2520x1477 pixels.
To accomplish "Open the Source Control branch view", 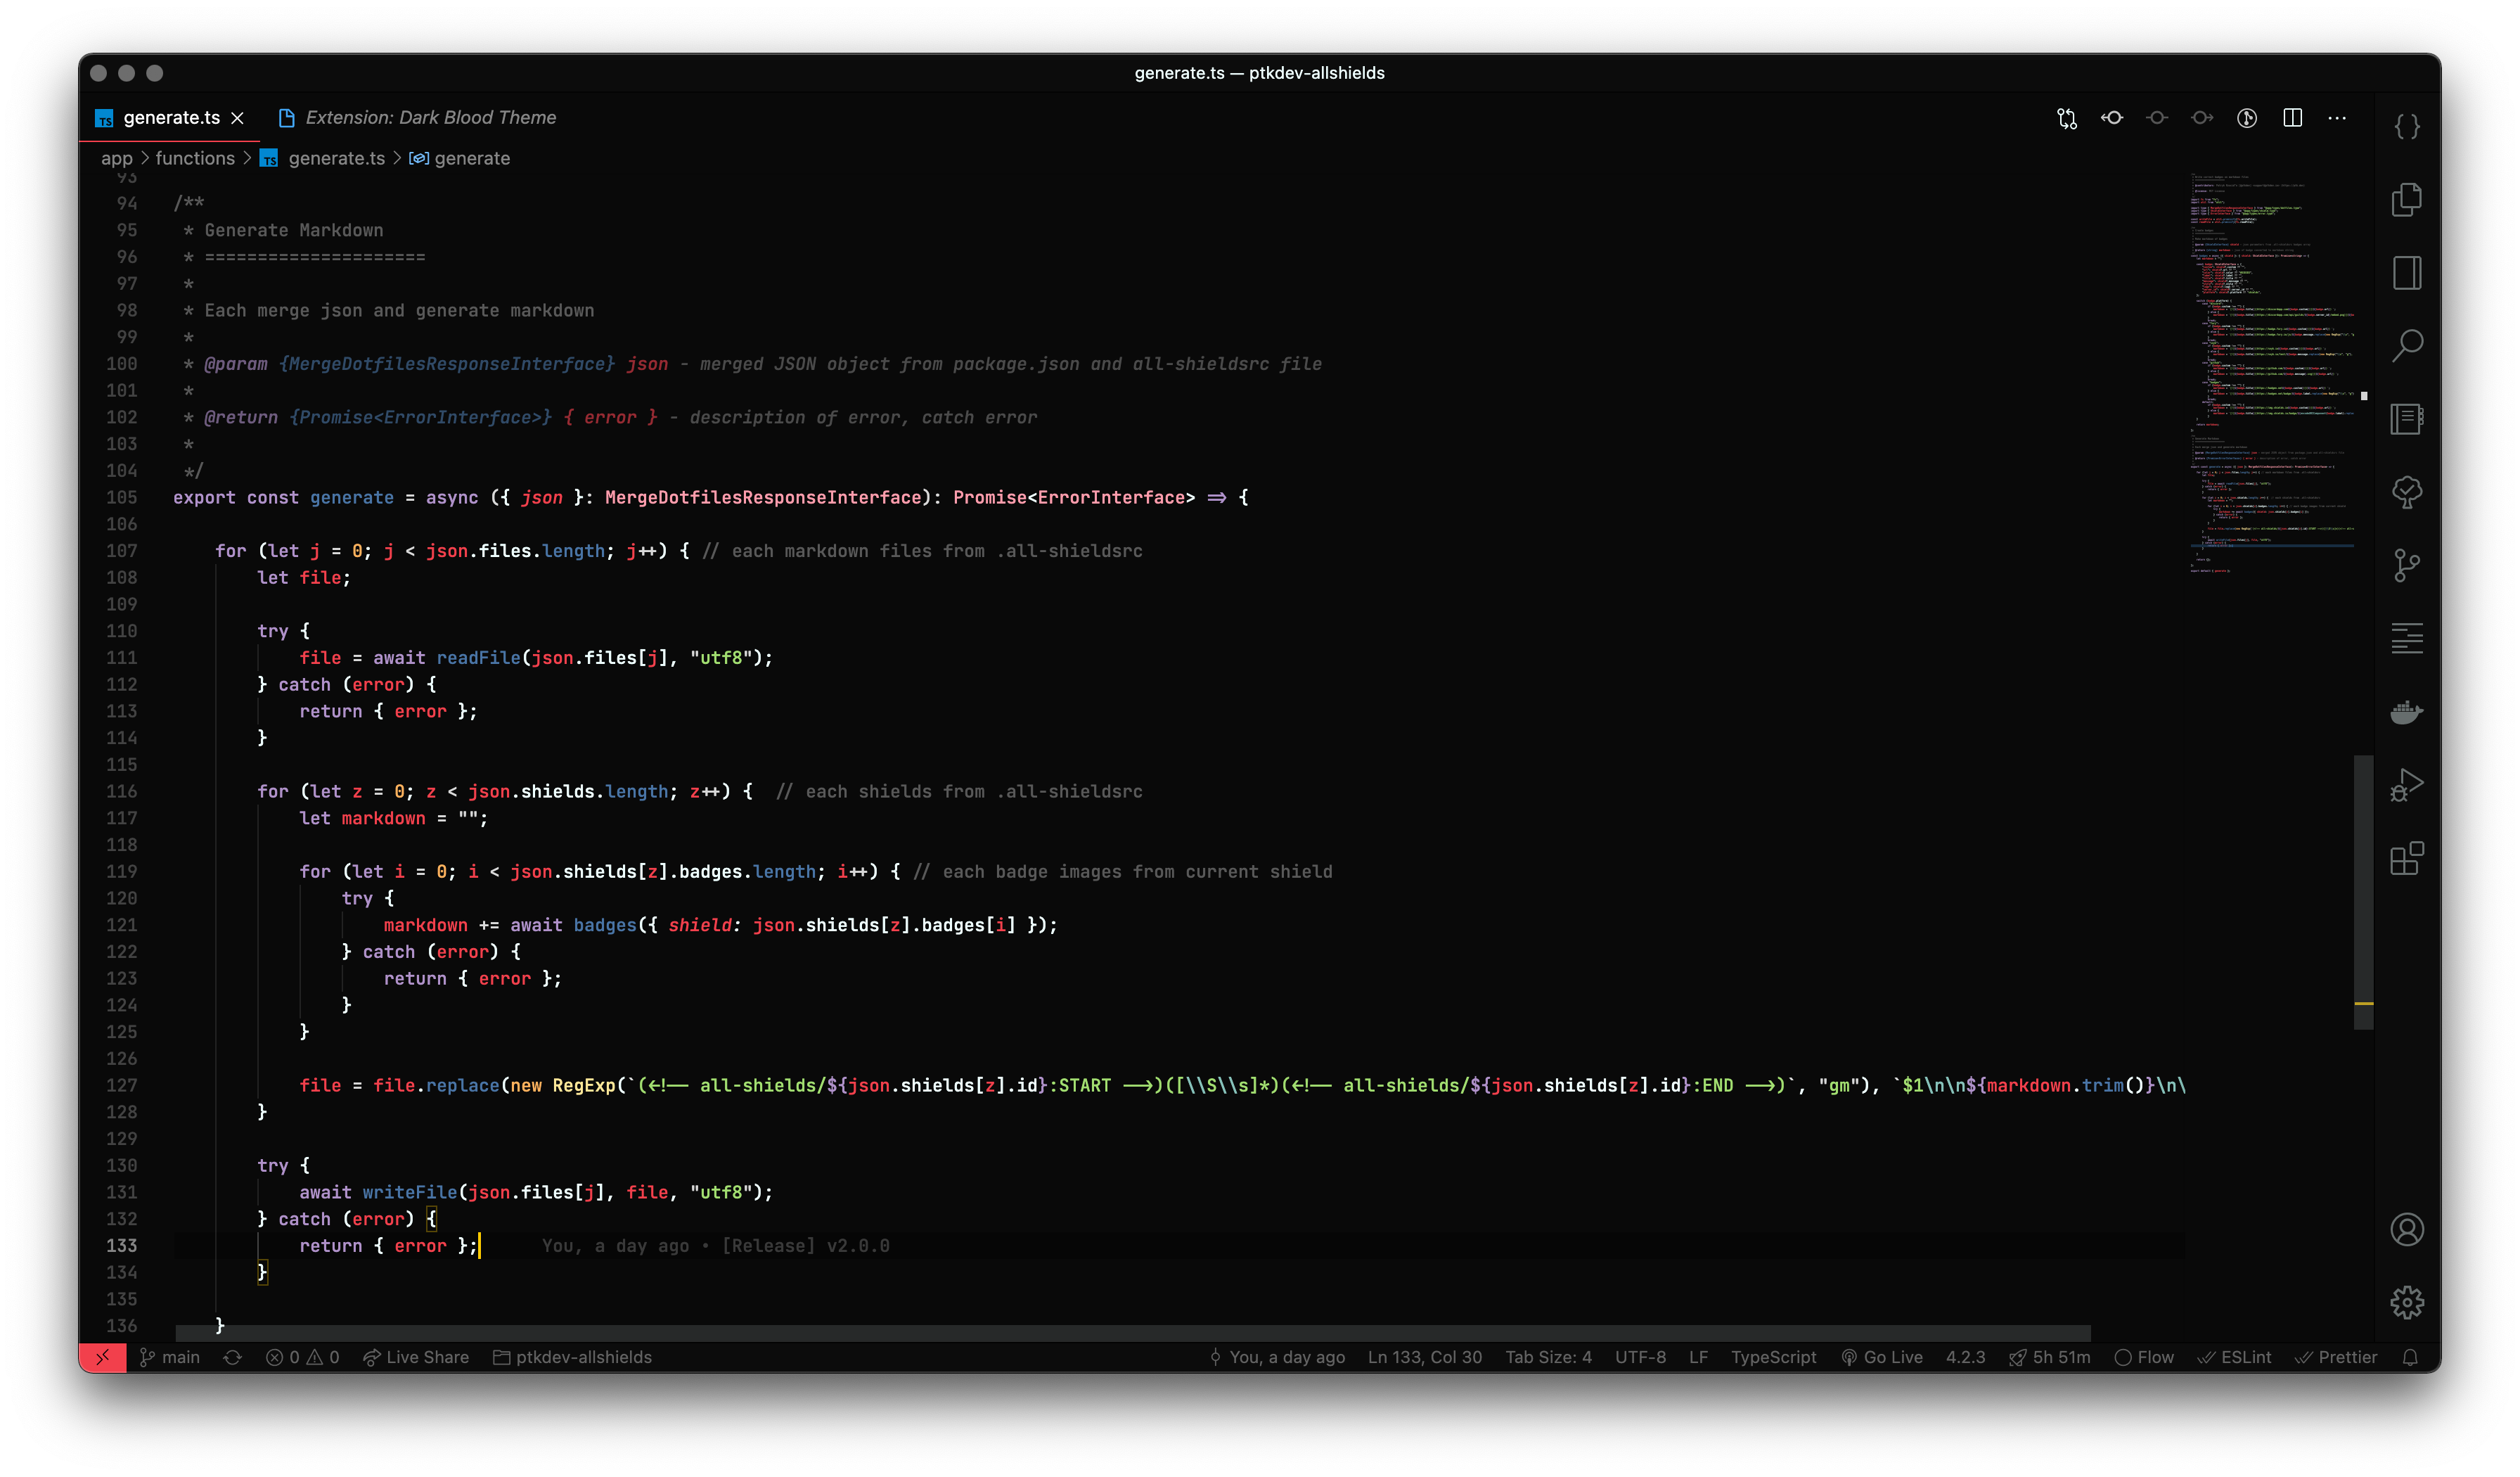I will pos(2406,565).
